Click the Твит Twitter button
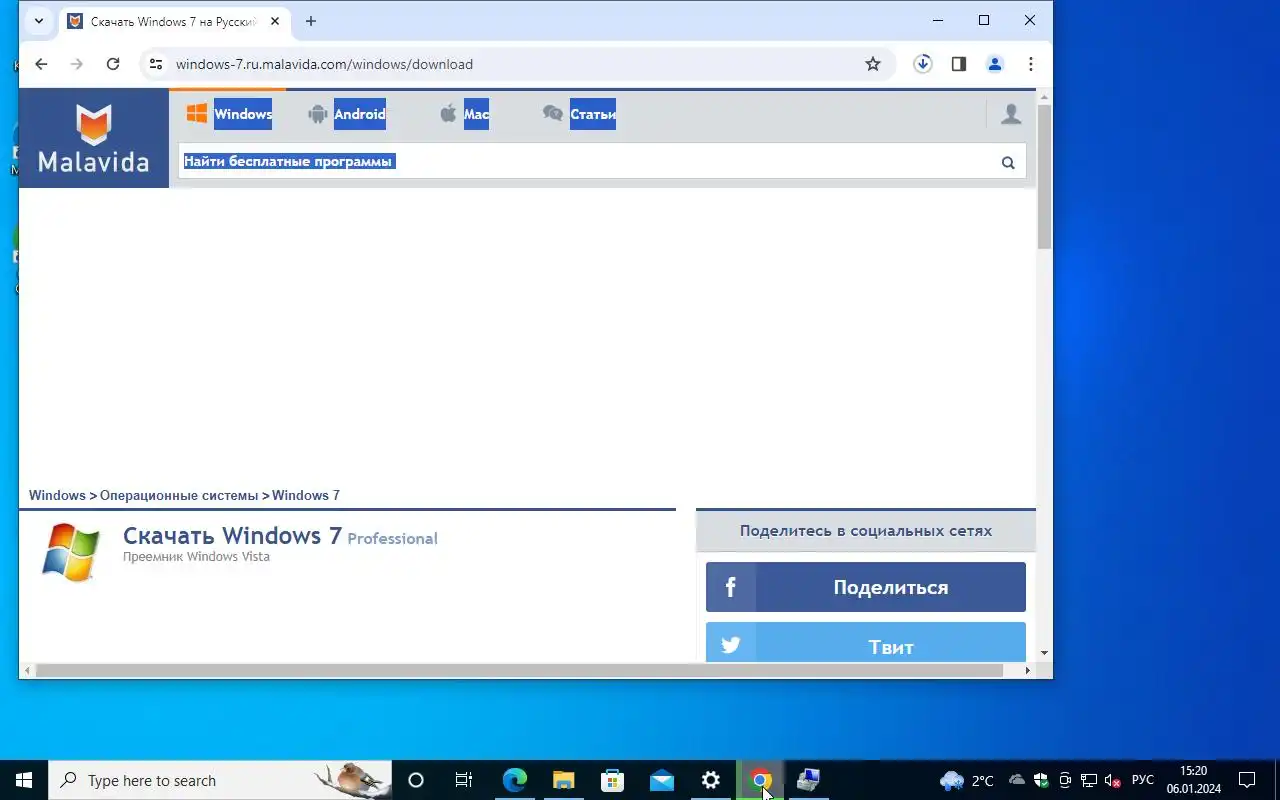The image size is (1280, 800). coord(866,643)
